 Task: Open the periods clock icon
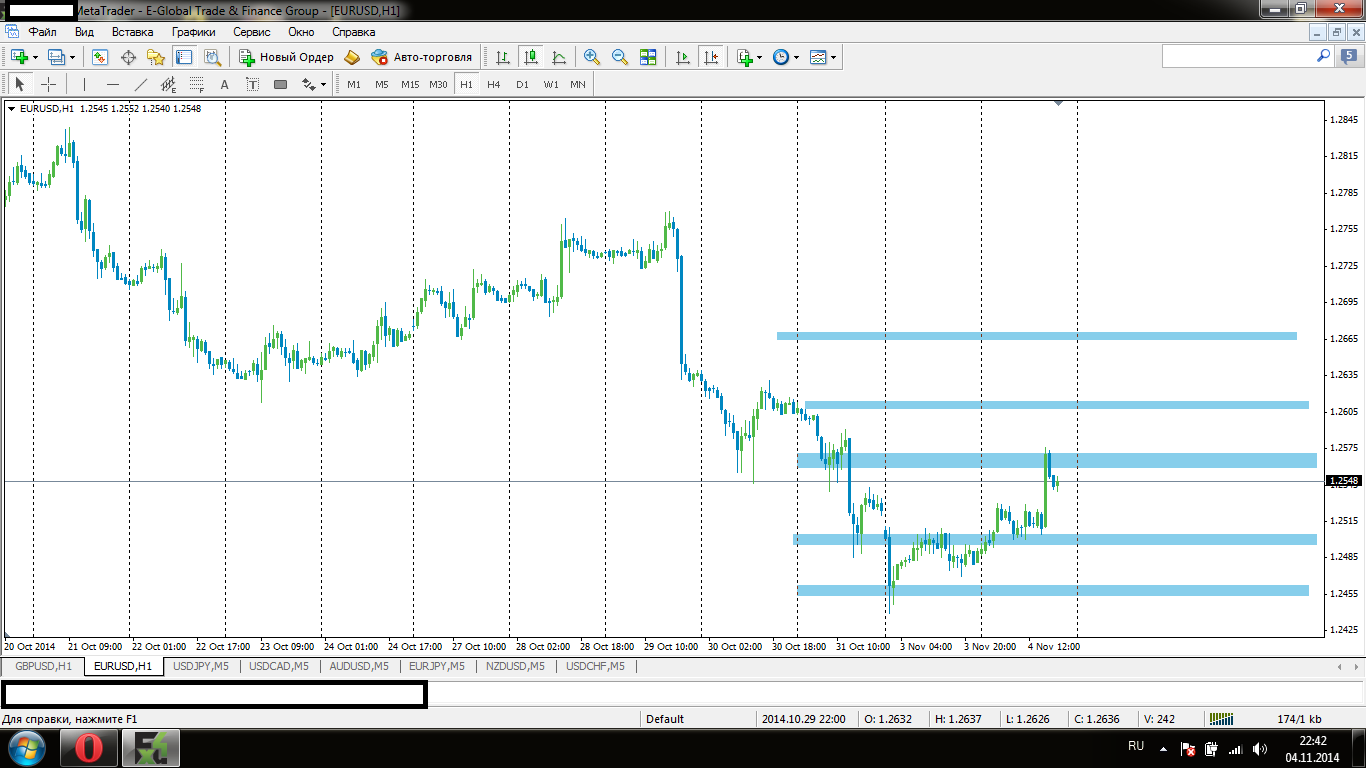pos(781,57)
